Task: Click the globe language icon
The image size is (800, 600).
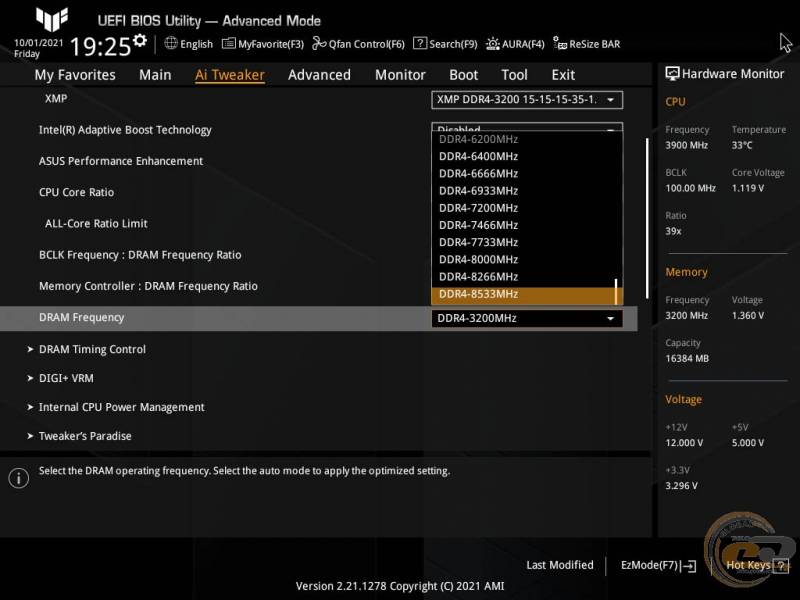Action: [171, 43]
